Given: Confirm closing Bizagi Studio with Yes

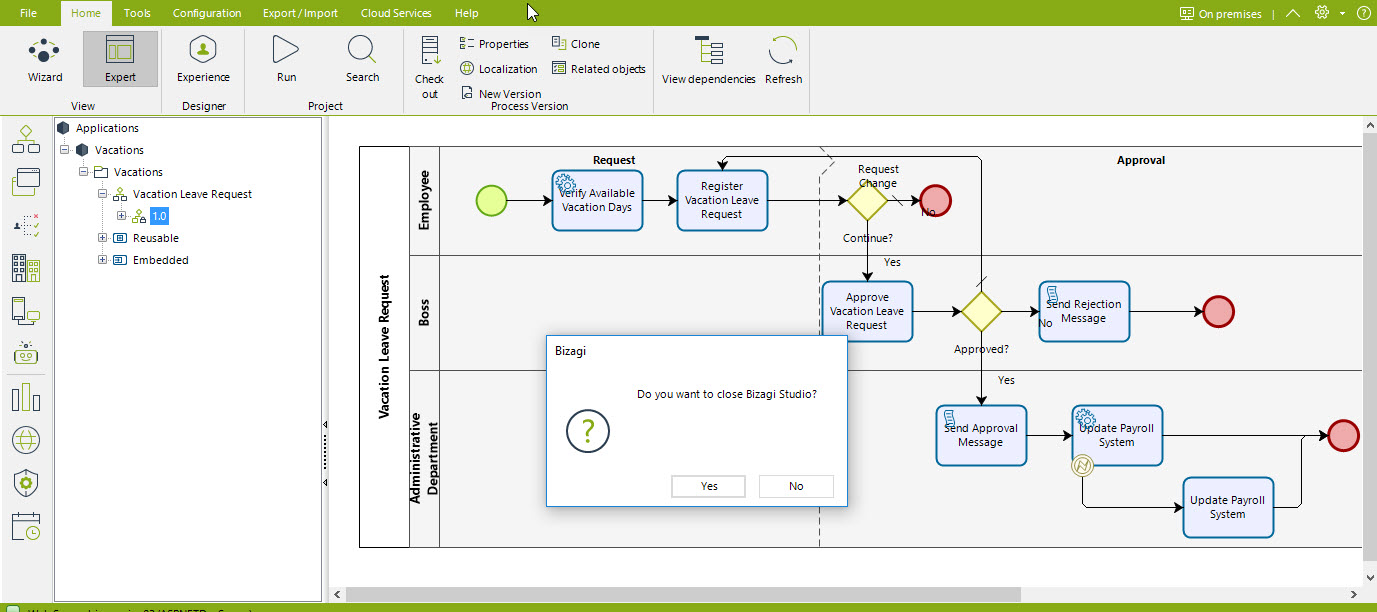Looking at the screenshot, I should 709,486.
